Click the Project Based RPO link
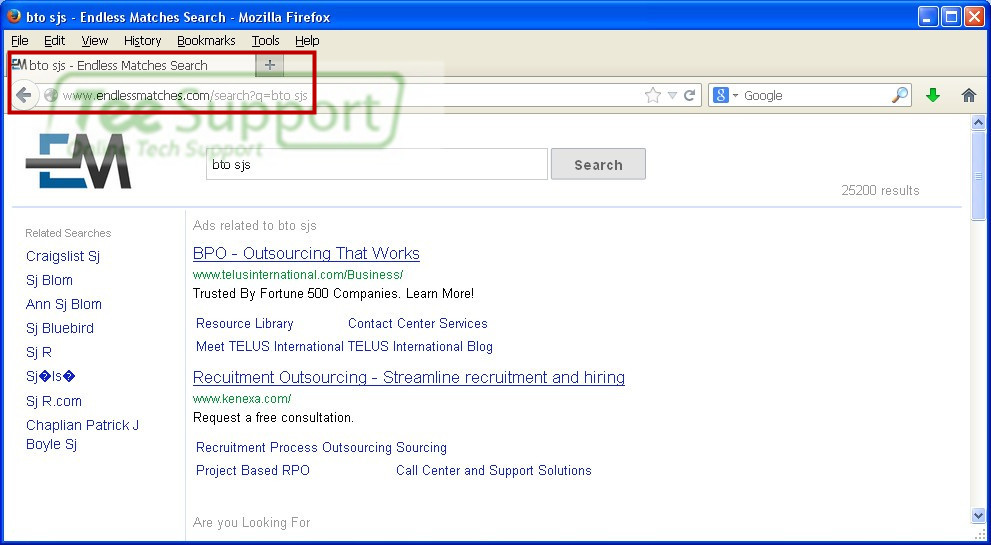The height and width of the screenshot is (545, 991). [x=253, y=470]
